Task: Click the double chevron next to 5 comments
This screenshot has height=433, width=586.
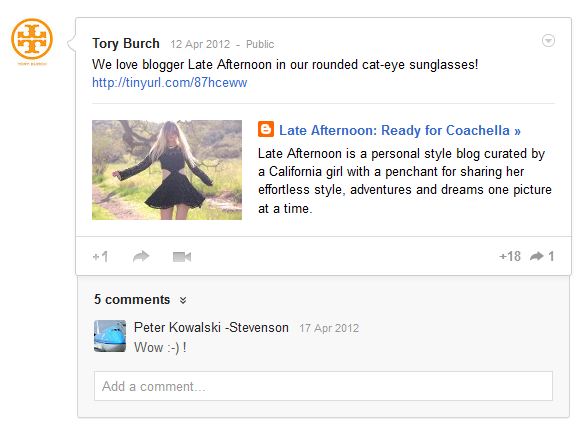Action: pyautogui.click(x=183, y=300)
